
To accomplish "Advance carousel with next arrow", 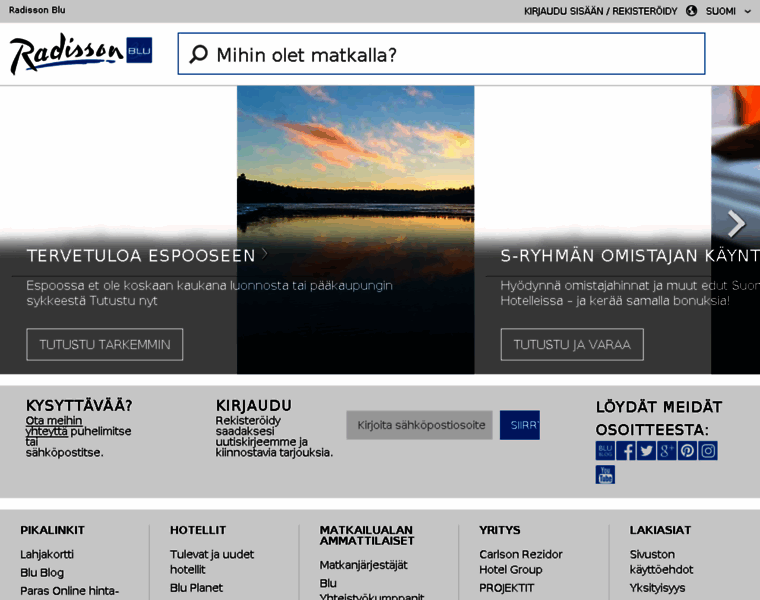I will pyautogui.click(x=736, y=223).
